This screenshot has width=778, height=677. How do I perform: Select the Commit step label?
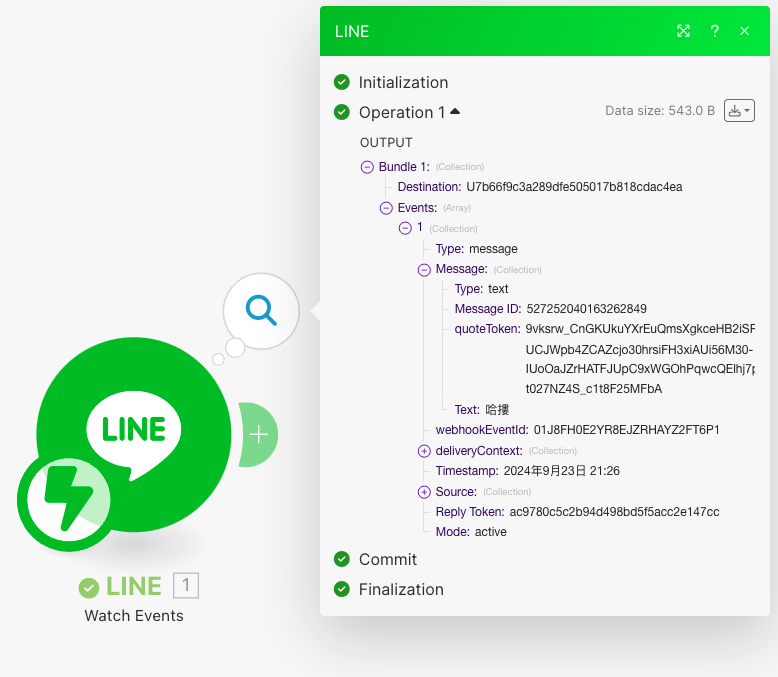(388, 559)
